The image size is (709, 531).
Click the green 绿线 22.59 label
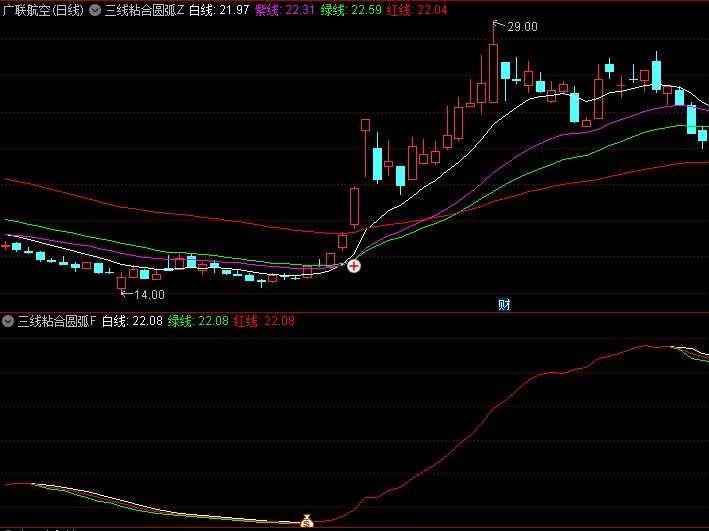pyautogui.click(x=353, y=10)
